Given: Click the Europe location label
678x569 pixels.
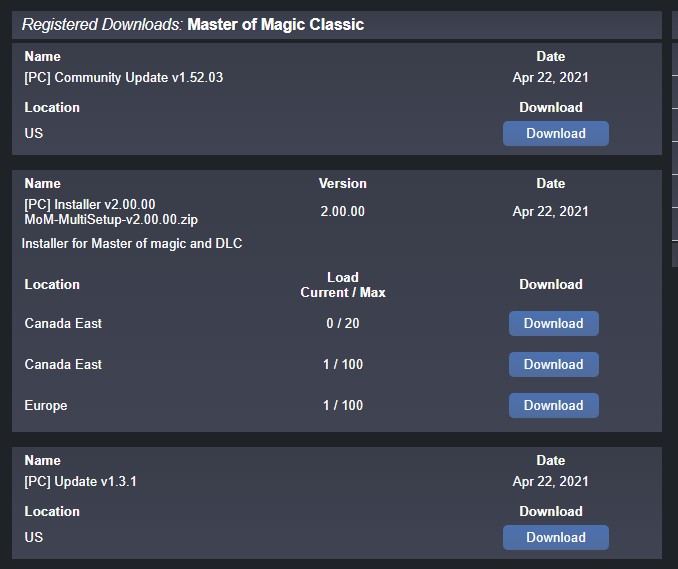Looking at the screenshot, I should pyautogui.click(x=46, y=406).
